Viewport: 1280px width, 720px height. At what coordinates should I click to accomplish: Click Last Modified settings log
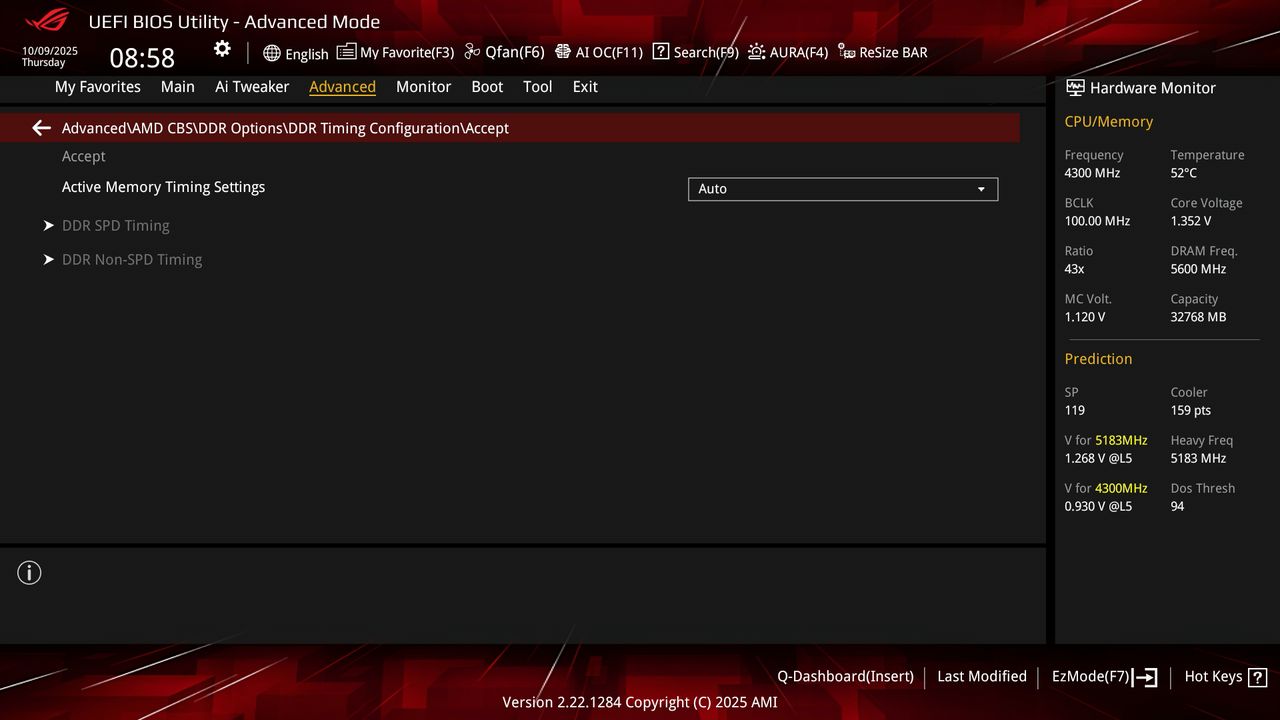point(981,676)
